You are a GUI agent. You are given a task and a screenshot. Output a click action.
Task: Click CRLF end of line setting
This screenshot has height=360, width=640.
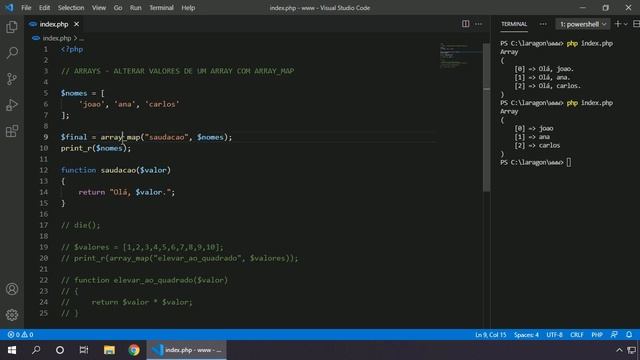(577, 335)
